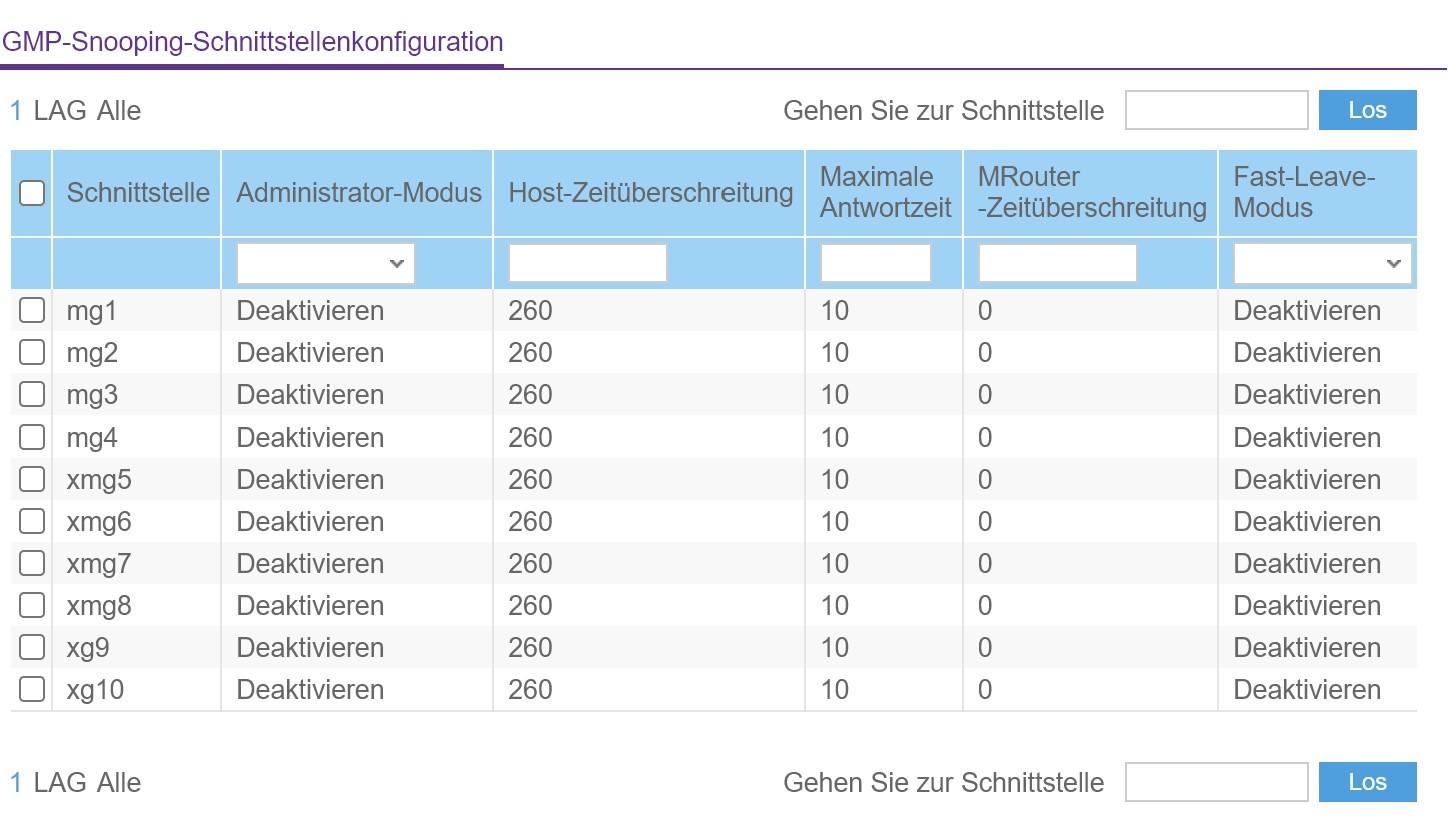1448x840 pixels.
Task: Check the checkbox for interface mg1
Action: (x=31, y=310)
